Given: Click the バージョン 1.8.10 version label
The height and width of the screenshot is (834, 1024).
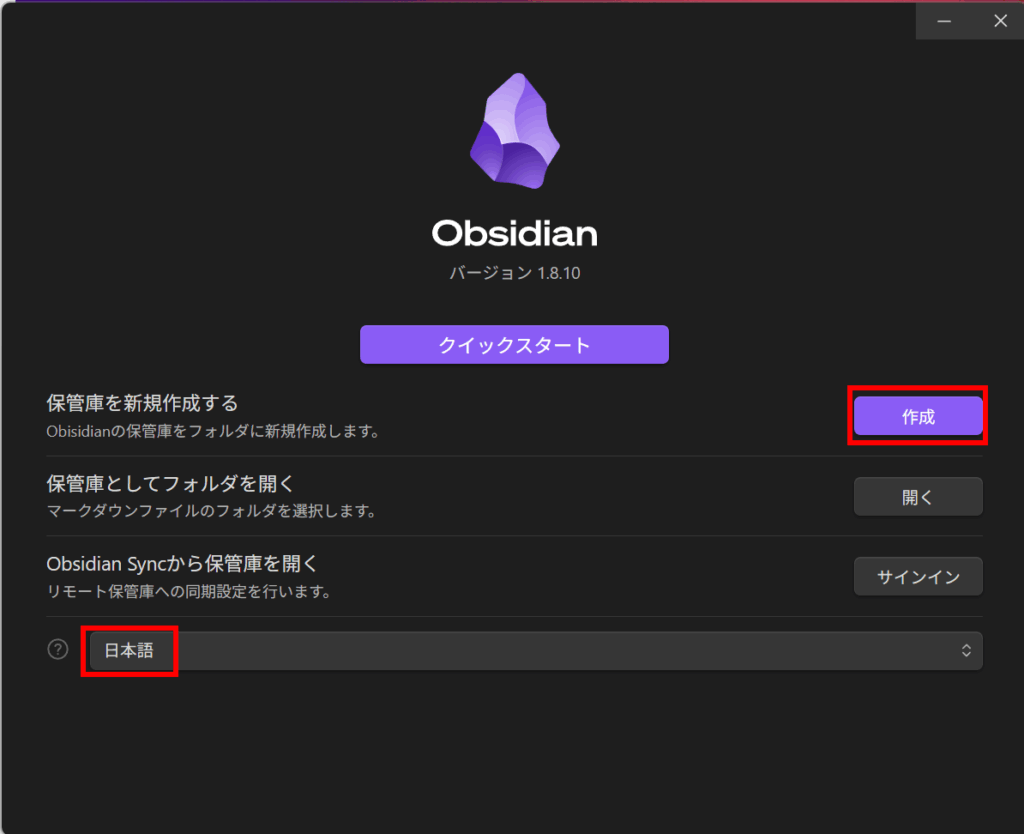Looking at the screenshot, I should (x=515, y=273).
